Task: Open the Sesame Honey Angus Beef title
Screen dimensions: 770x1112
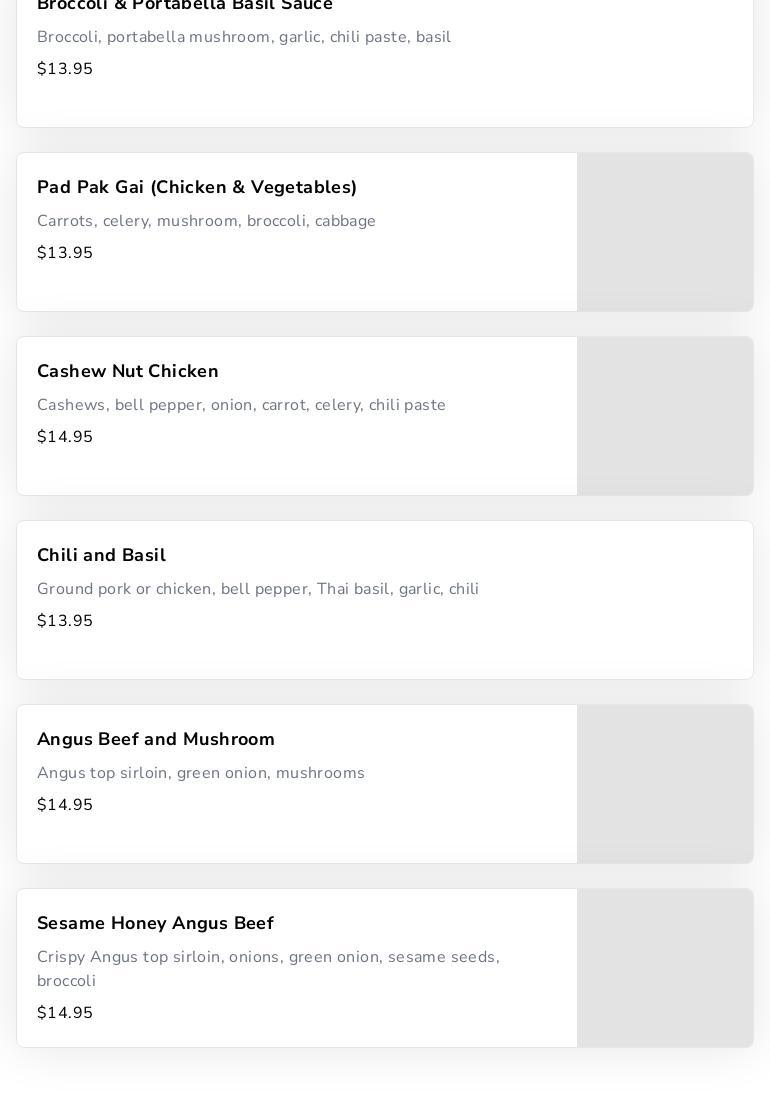Action: (x=155, y=924)
